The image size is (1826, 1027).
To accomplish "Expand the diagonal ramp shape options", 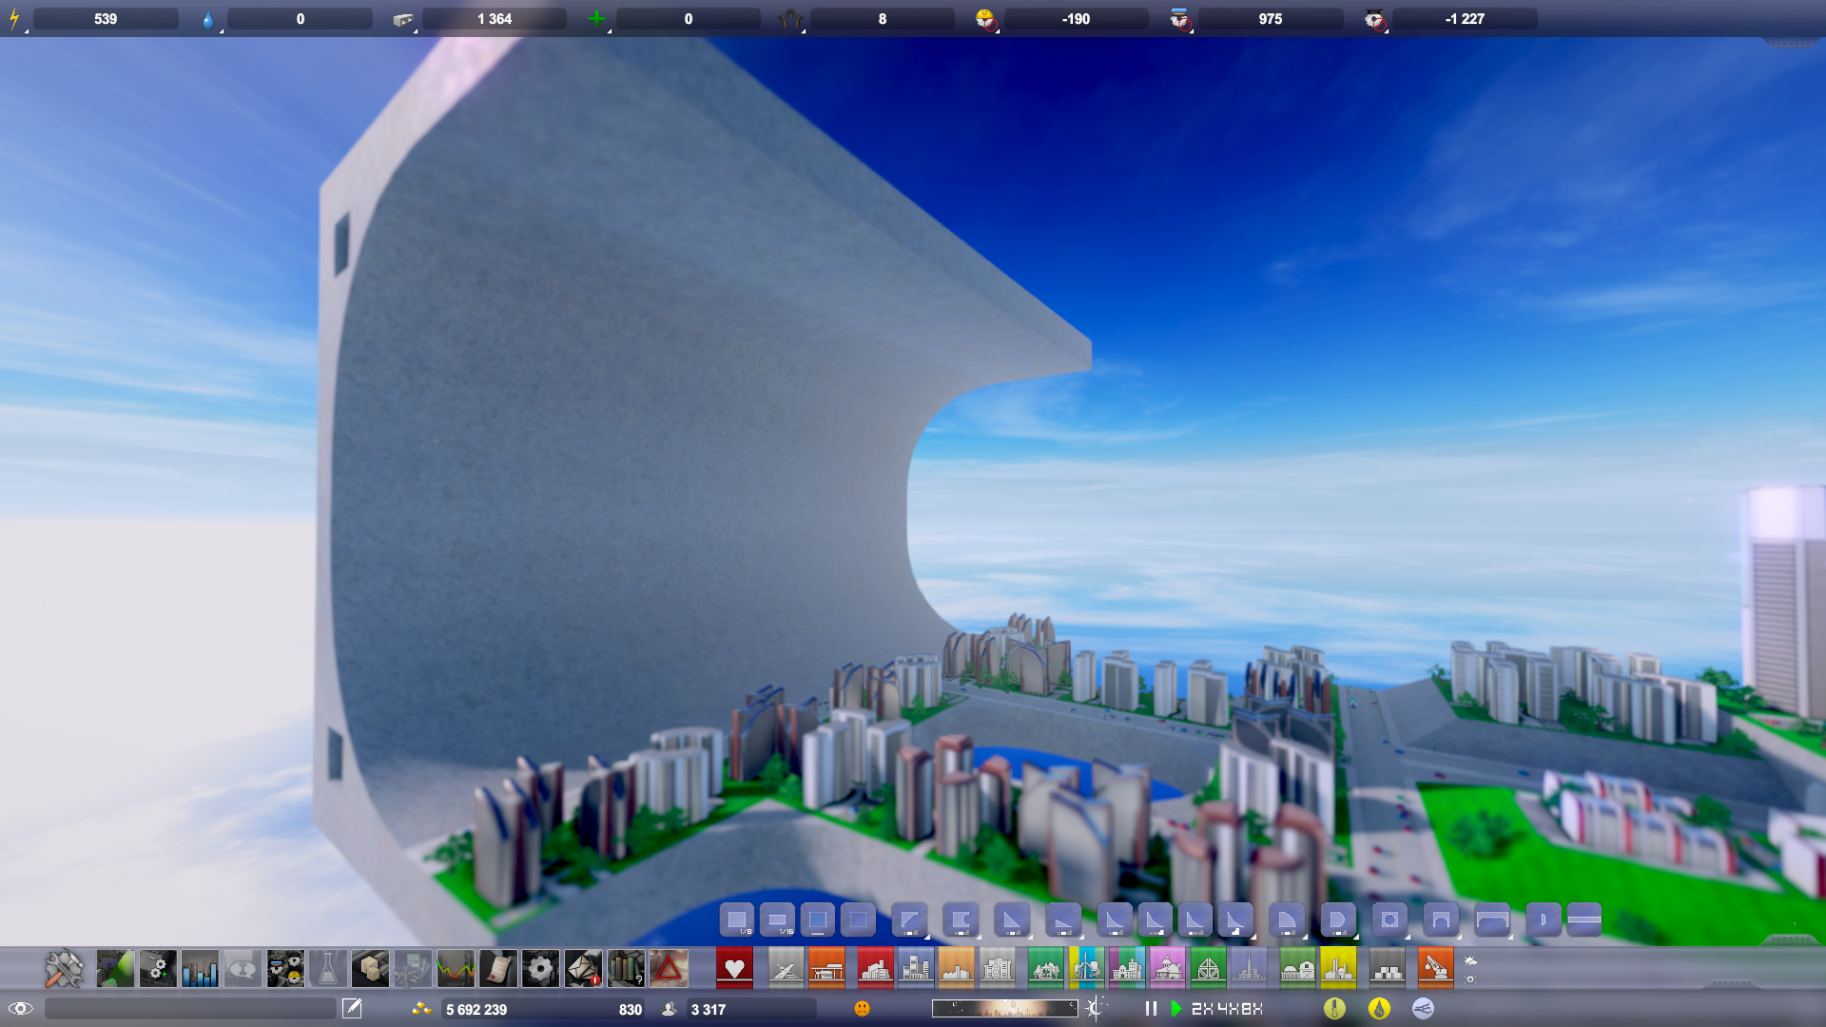I will [x=909, y=920].
